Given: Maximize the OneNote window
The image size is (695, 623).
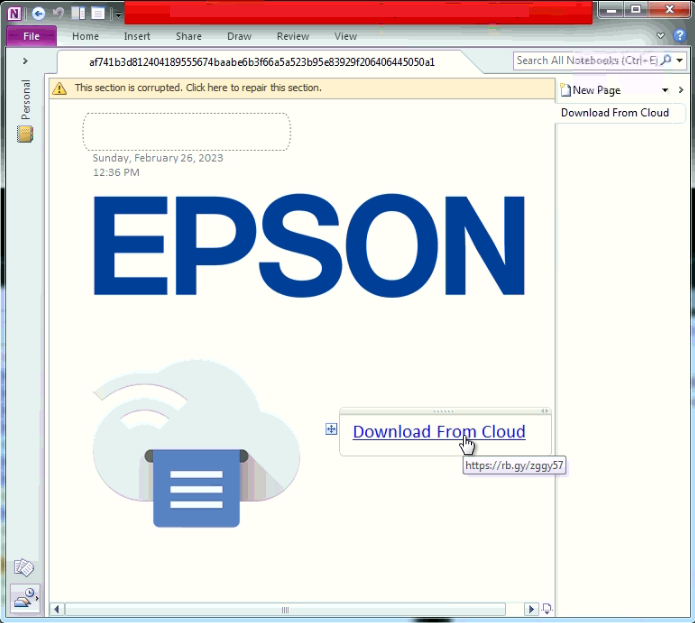Looking at the screenshot, I should tap(636, 10).
